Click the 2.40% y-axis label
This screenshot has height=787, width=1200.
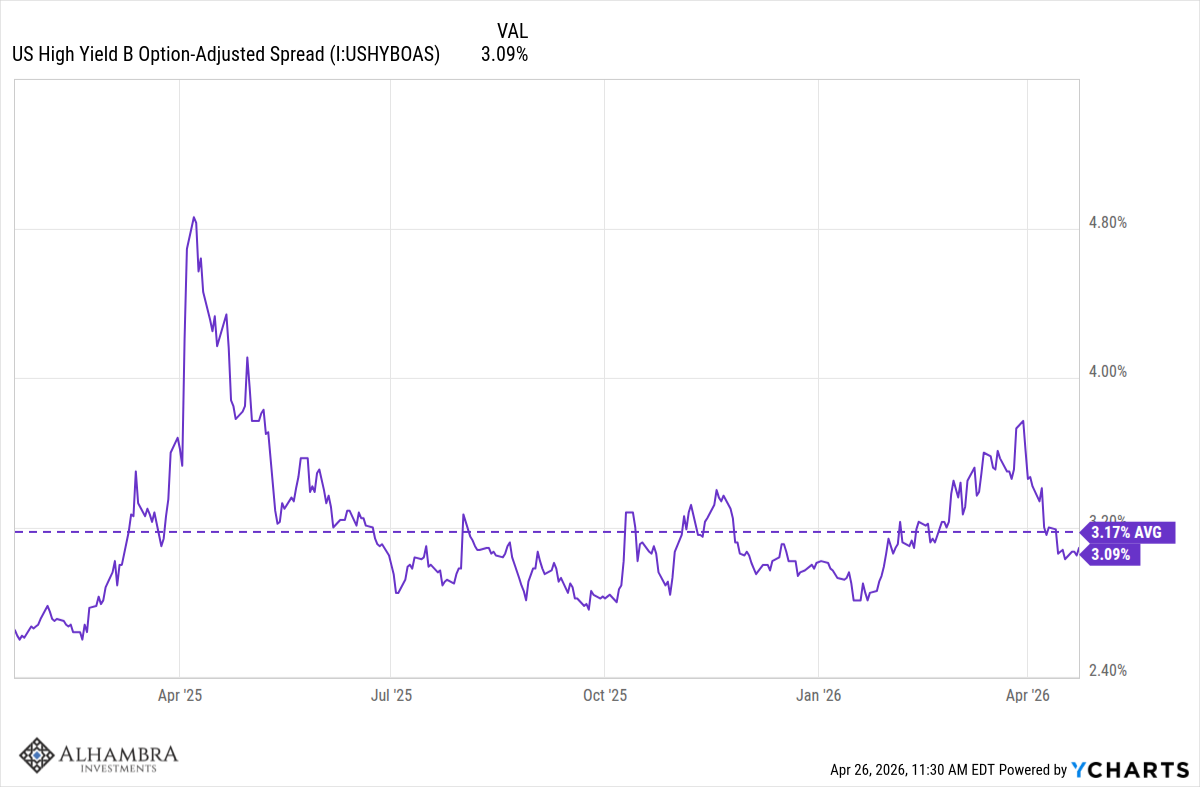point(1109,670)
